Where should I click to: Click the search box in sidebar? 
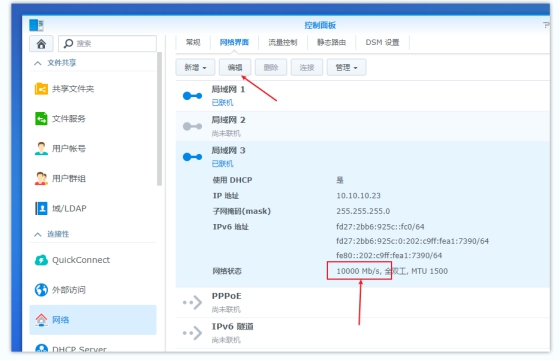pyautogui.click(x=107, y=44)
